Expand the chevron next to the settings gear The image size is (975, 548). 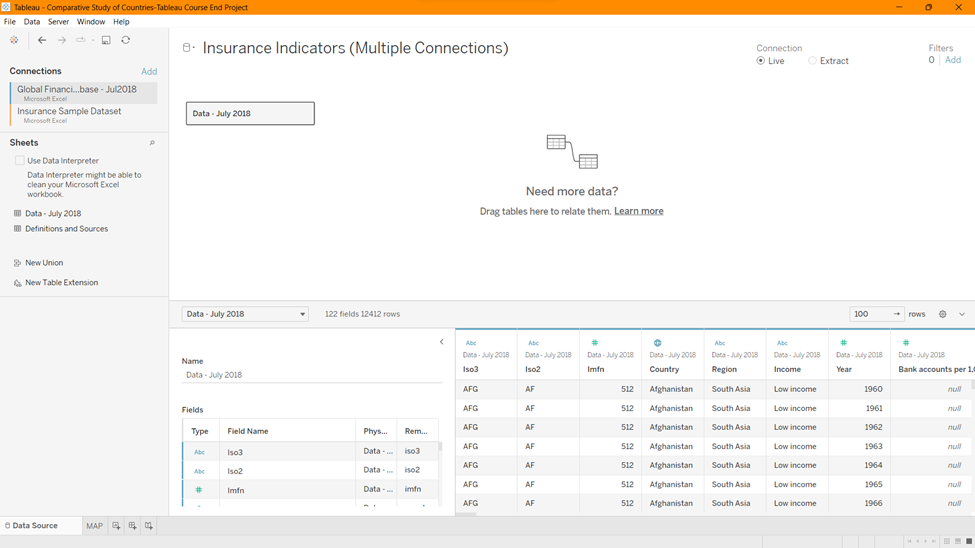click(962, 314)
